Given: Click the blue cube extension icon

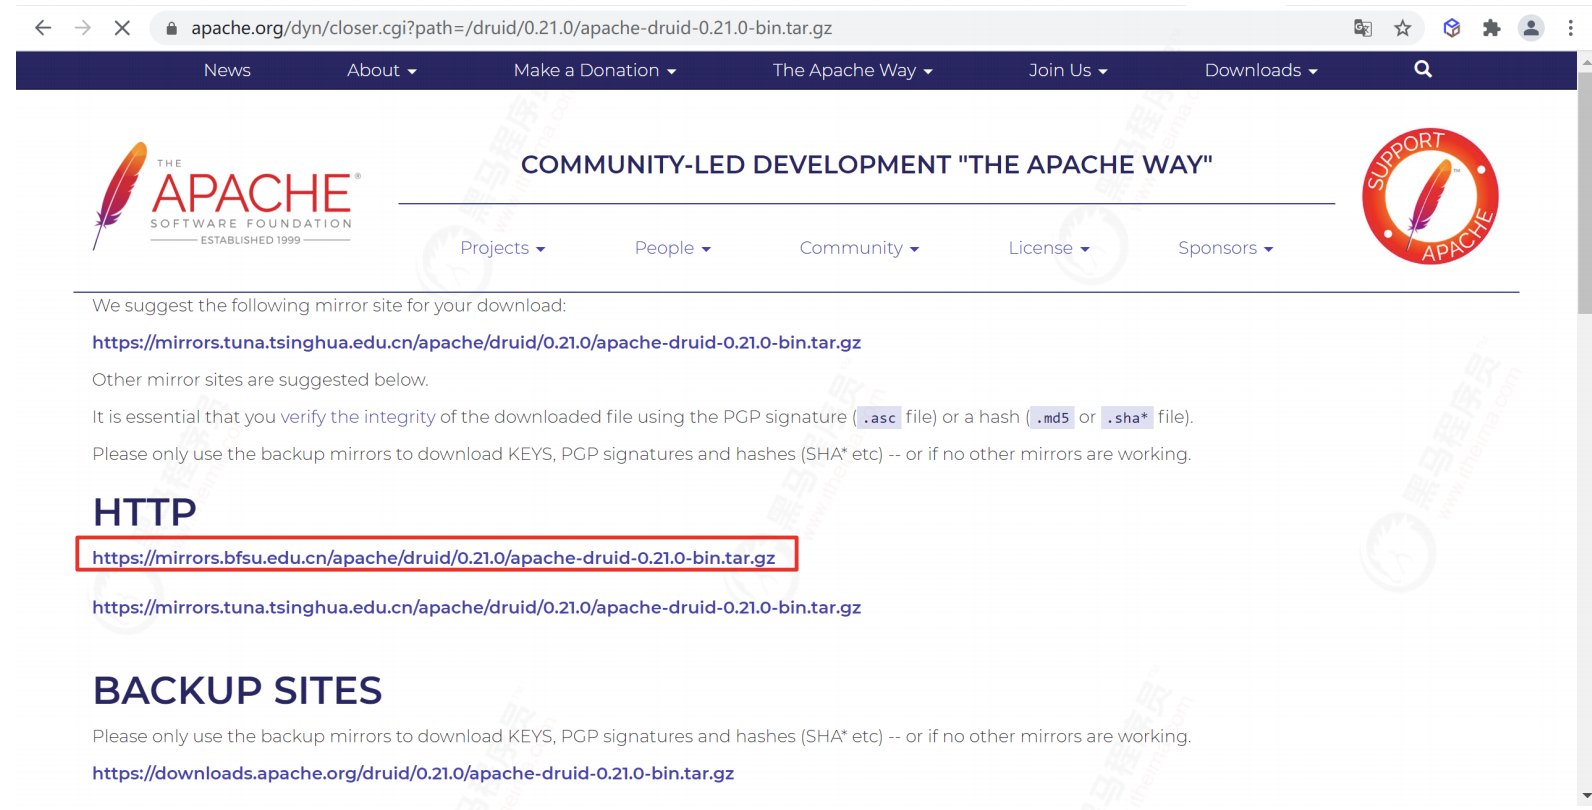Looking at the screenshot, I should click(x=1452, y=28).
